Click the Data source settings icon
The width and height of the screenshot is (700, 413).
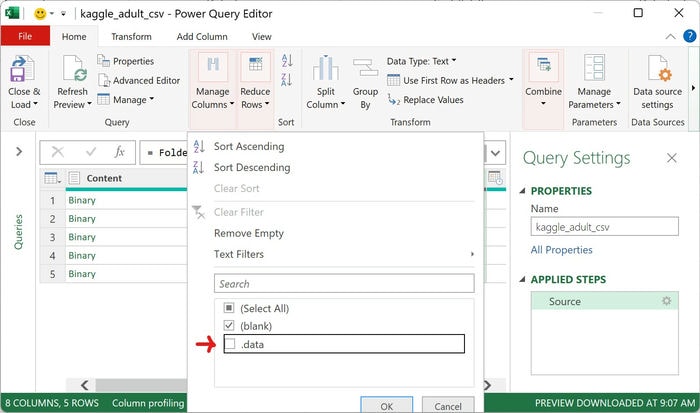coord(658,68)
